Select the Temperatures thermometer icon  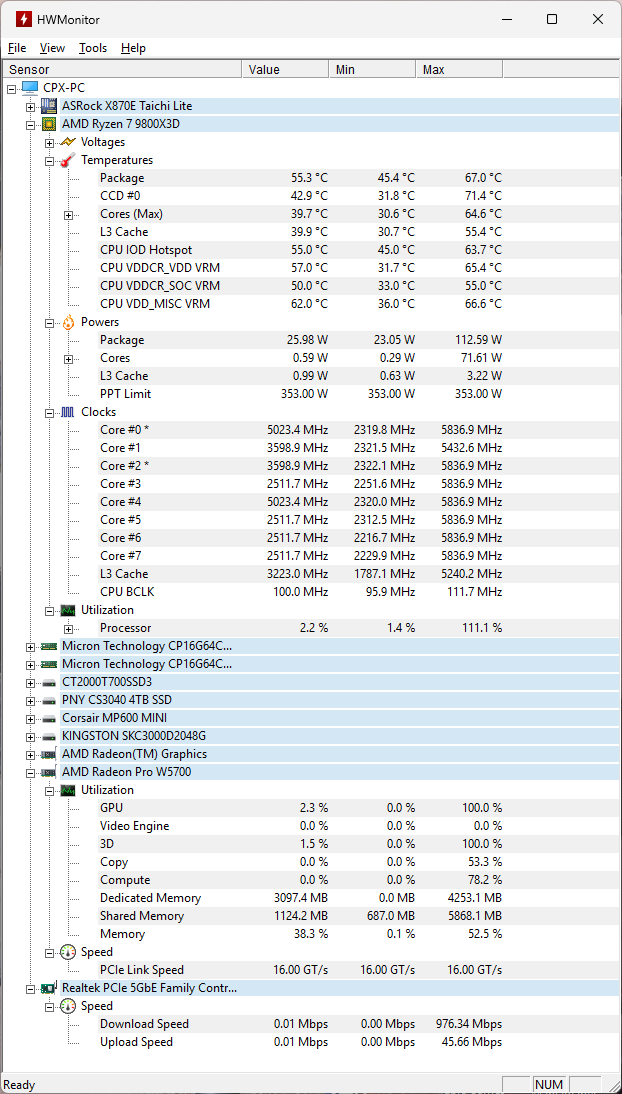(67, 160)
